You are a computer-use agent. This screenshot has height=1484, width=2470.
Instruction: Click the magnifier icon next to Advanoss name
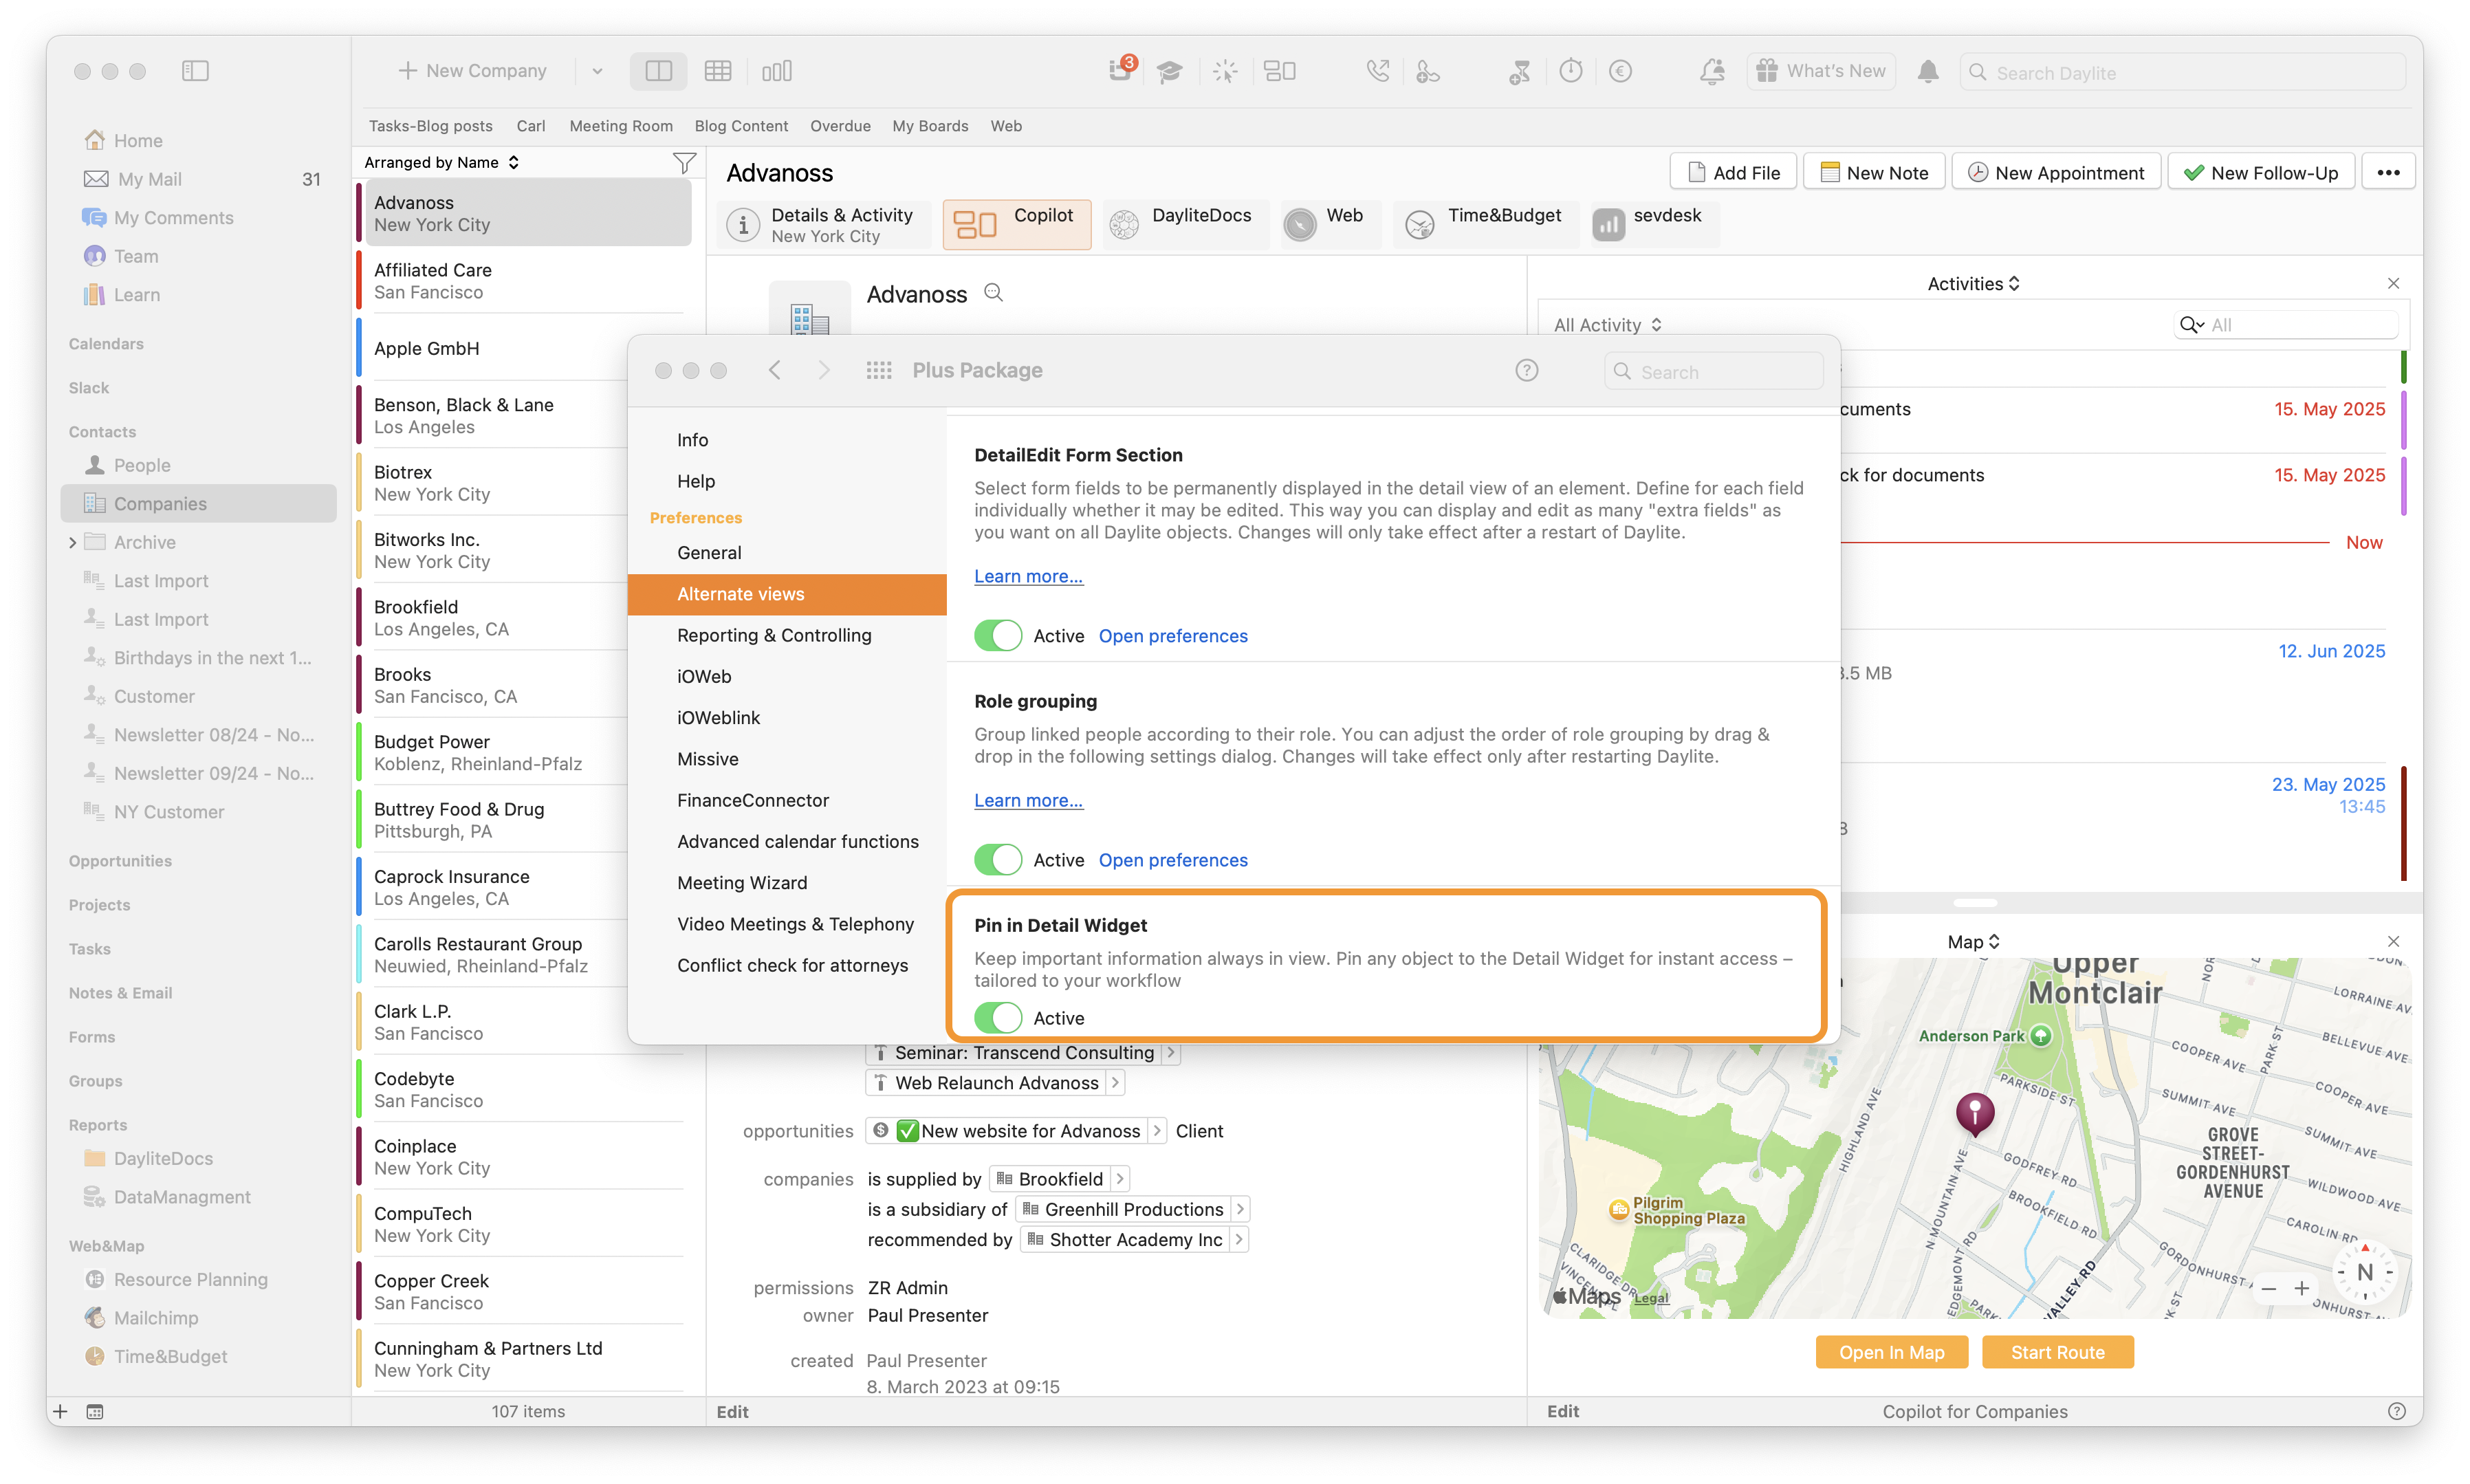click(x=993, y=293)
